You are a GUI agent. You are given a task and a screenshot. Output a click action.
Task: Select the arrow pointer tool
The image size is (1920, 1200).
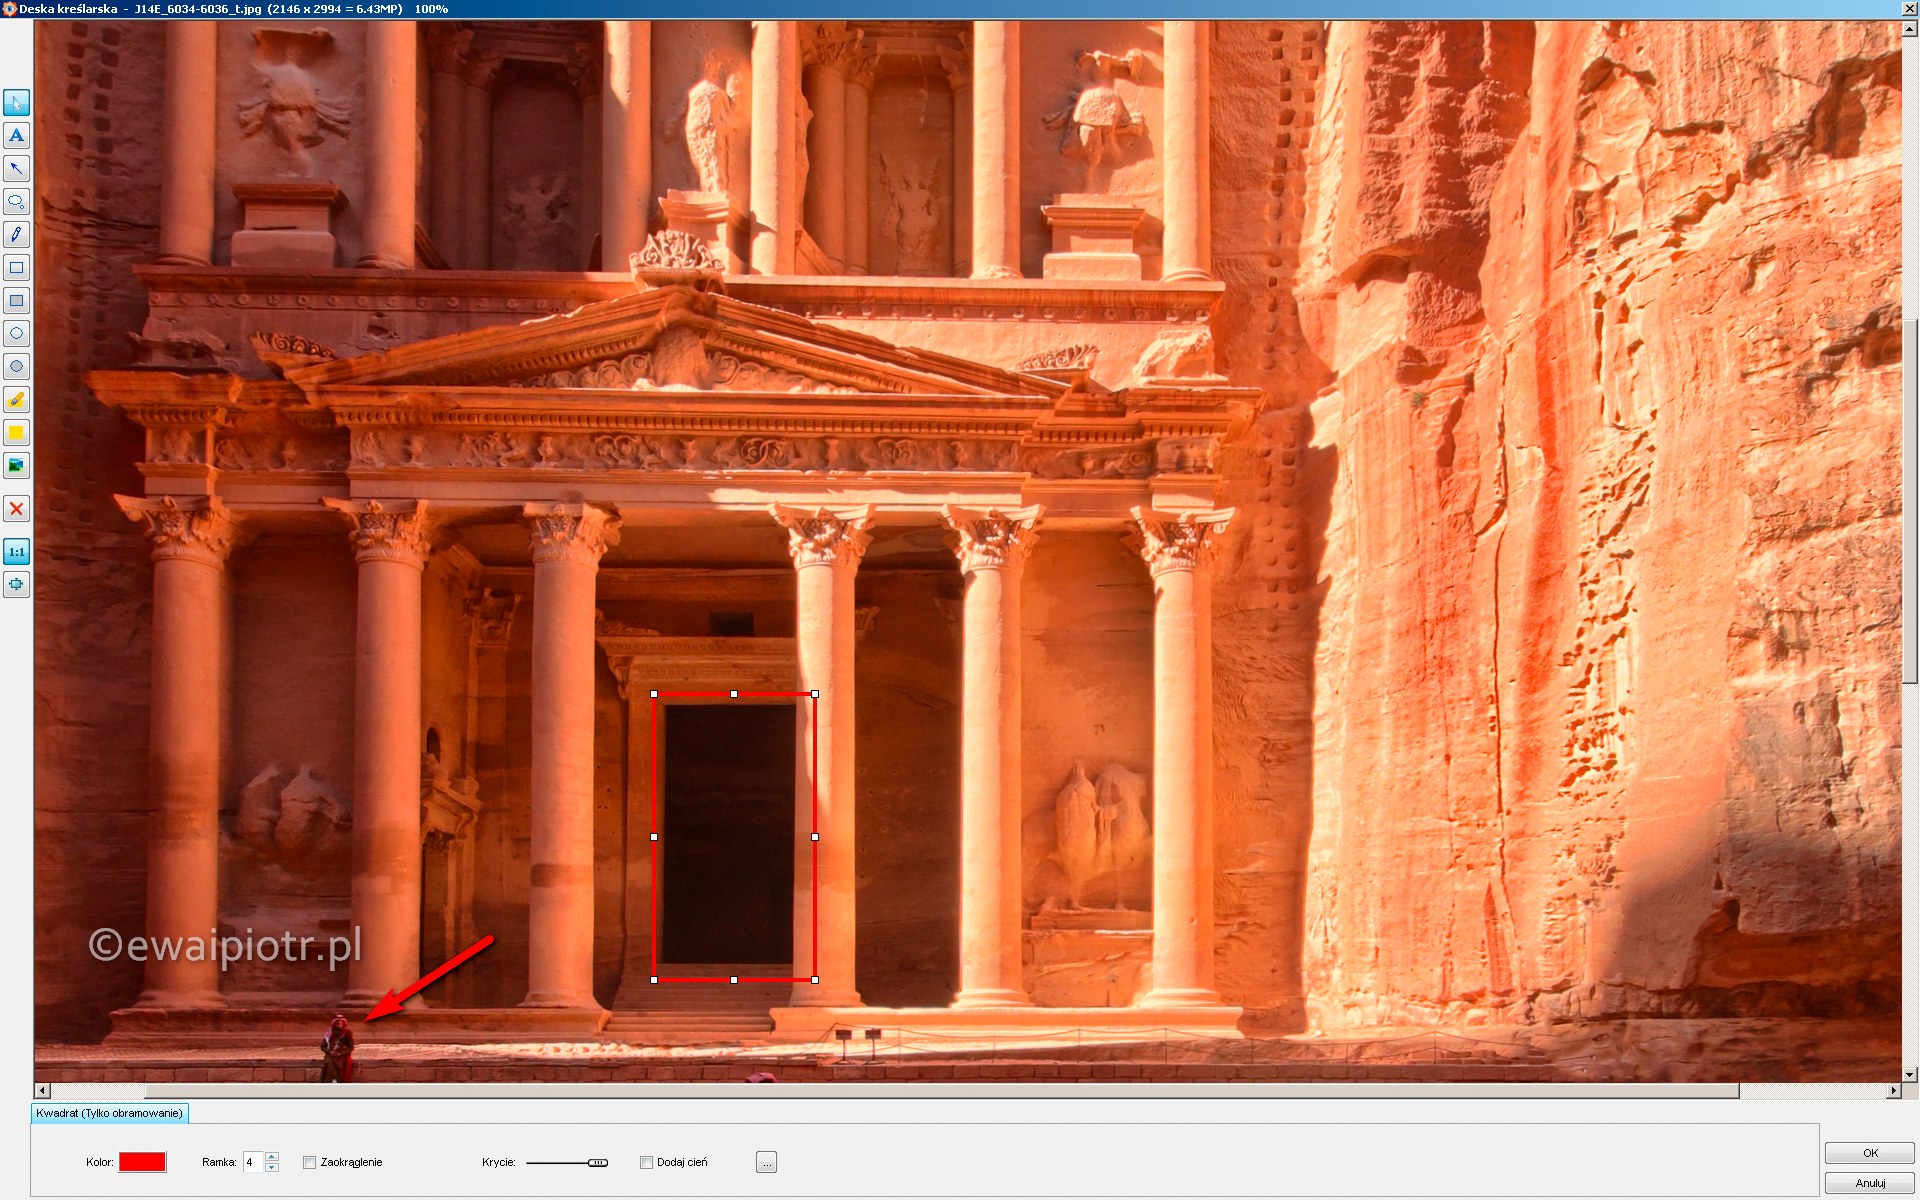tap(16, 102)
